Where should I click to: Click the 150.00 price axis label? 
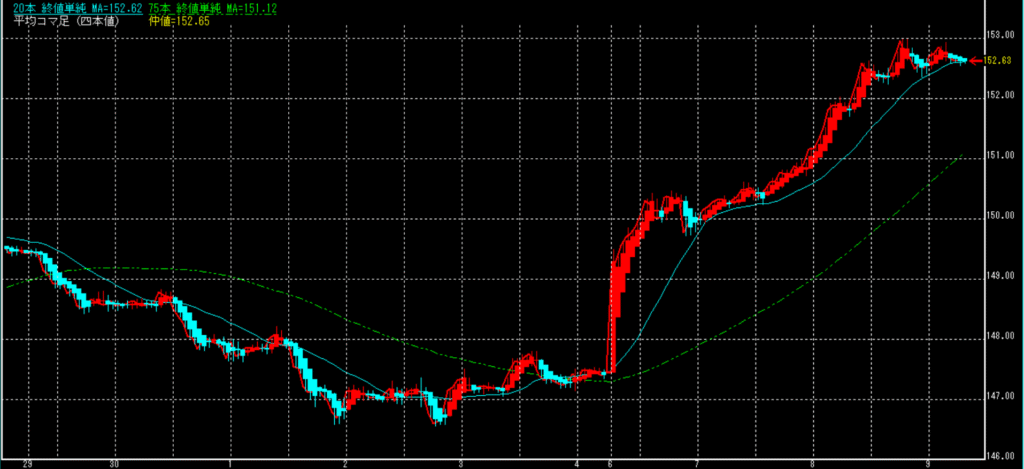[x=997, y=217]
